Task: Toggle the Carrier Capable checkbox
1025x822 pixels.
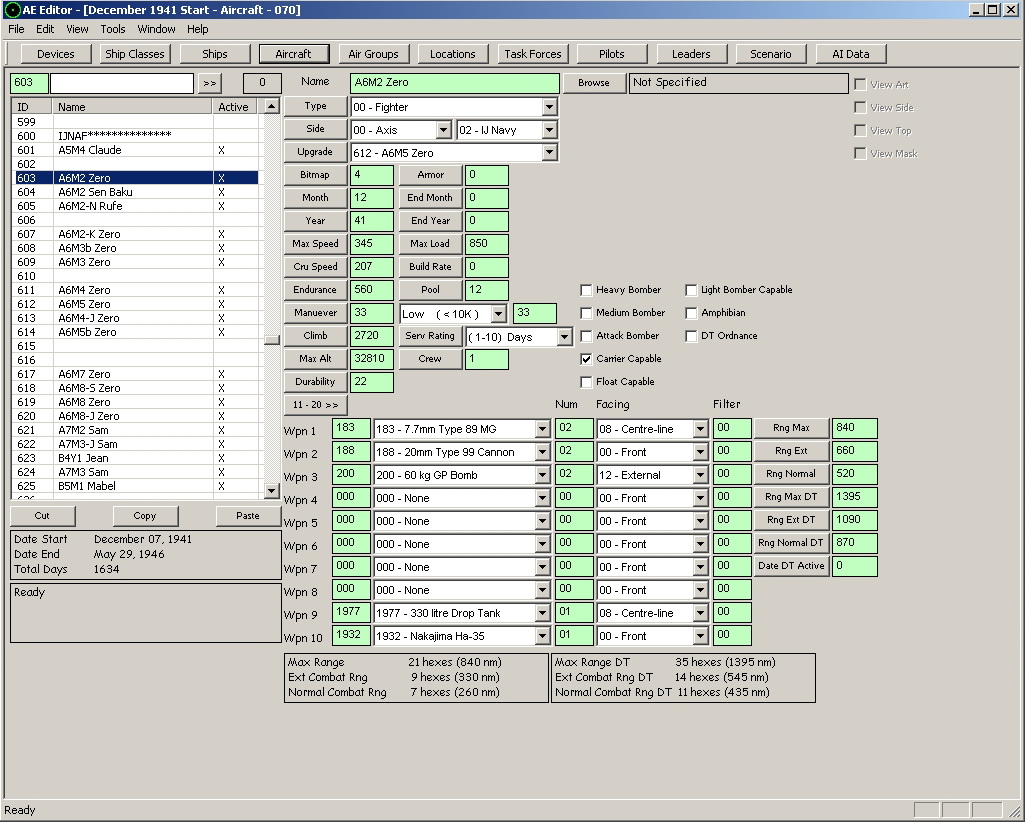Action: [x=586, y=359]
